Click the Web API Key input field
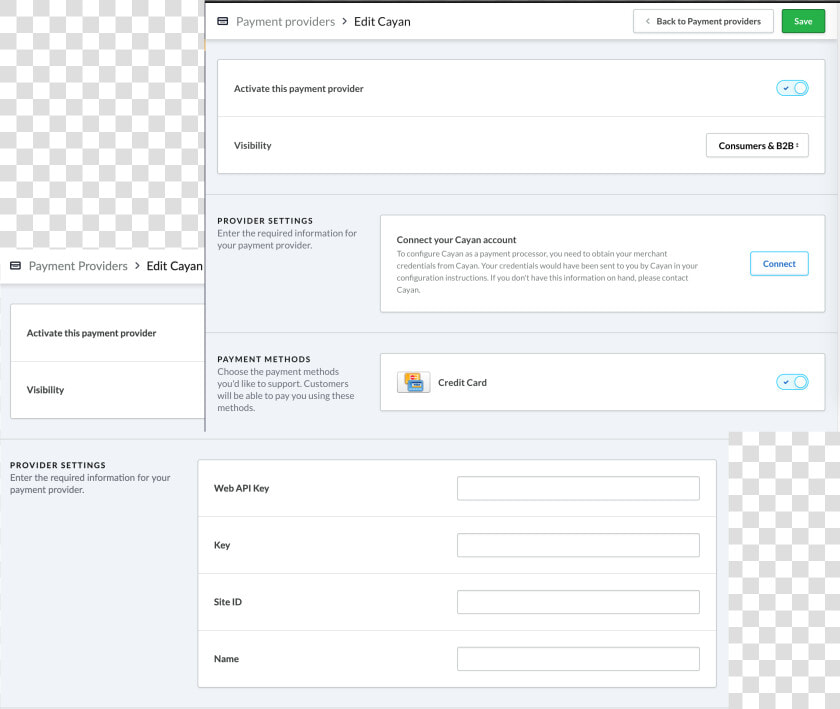 click(x=578, y=488)
